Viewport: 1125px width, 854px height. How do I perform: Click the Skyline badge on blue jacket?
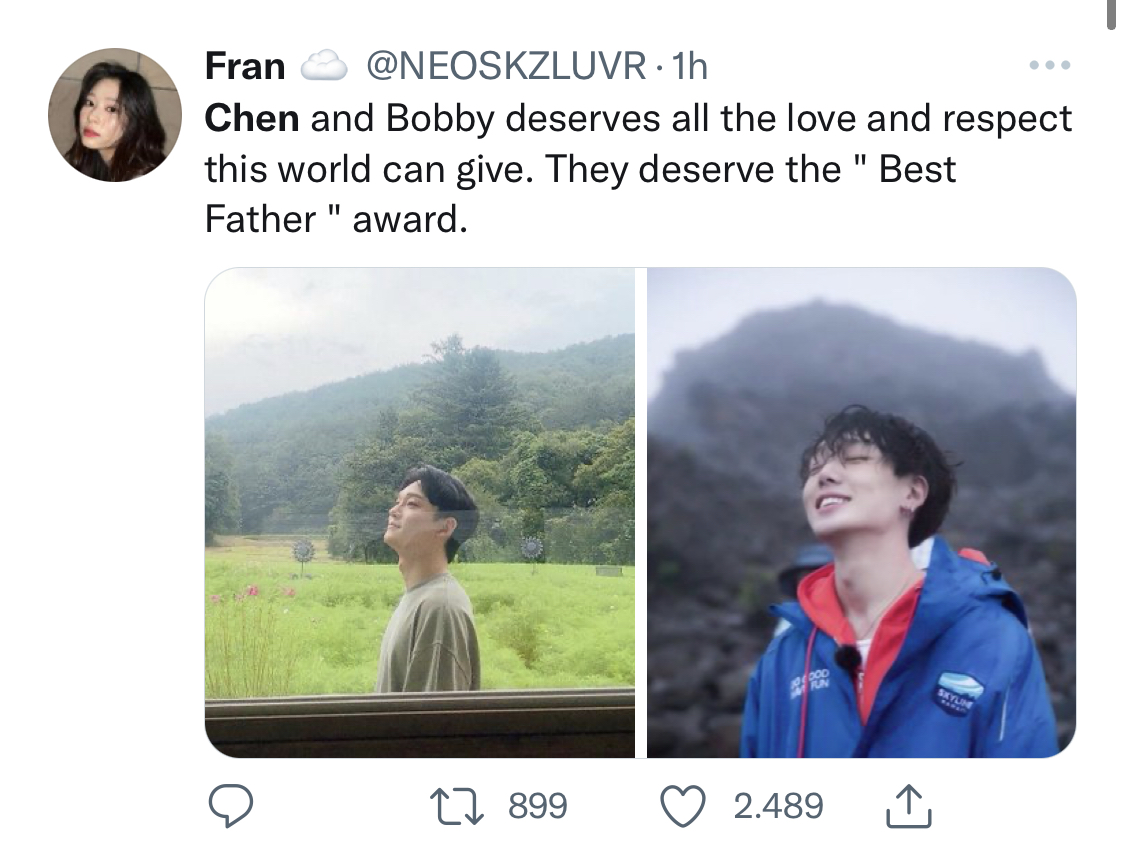(x=957, y=690)
